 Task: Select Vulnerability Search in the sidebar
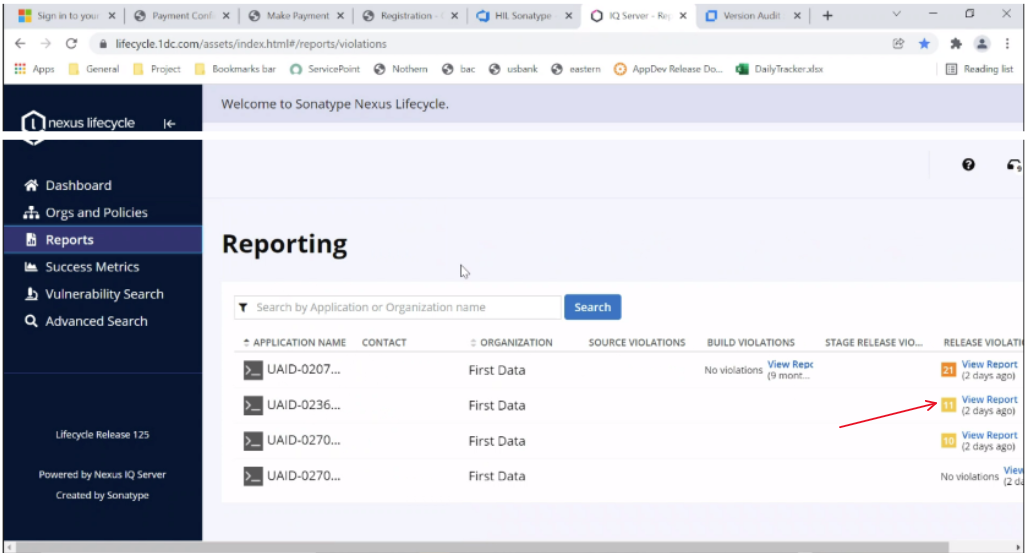(x=103, y=294)
